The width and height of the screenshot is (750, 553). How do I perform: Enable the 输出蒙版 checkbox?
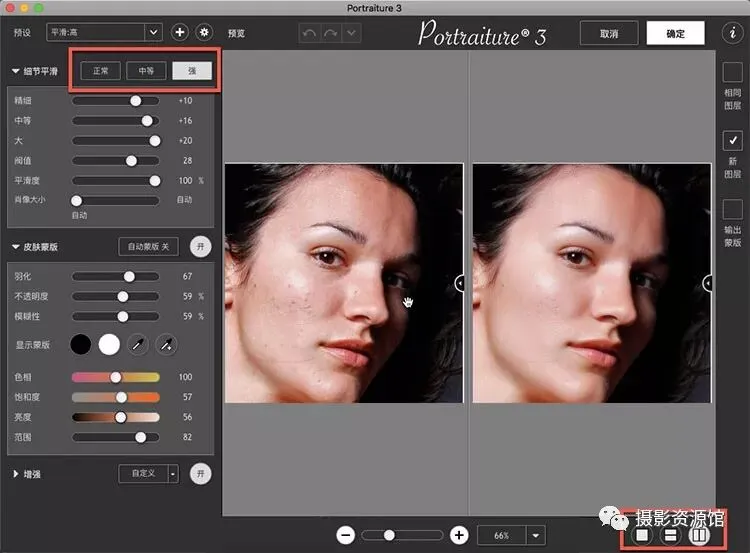pos(732,210)
